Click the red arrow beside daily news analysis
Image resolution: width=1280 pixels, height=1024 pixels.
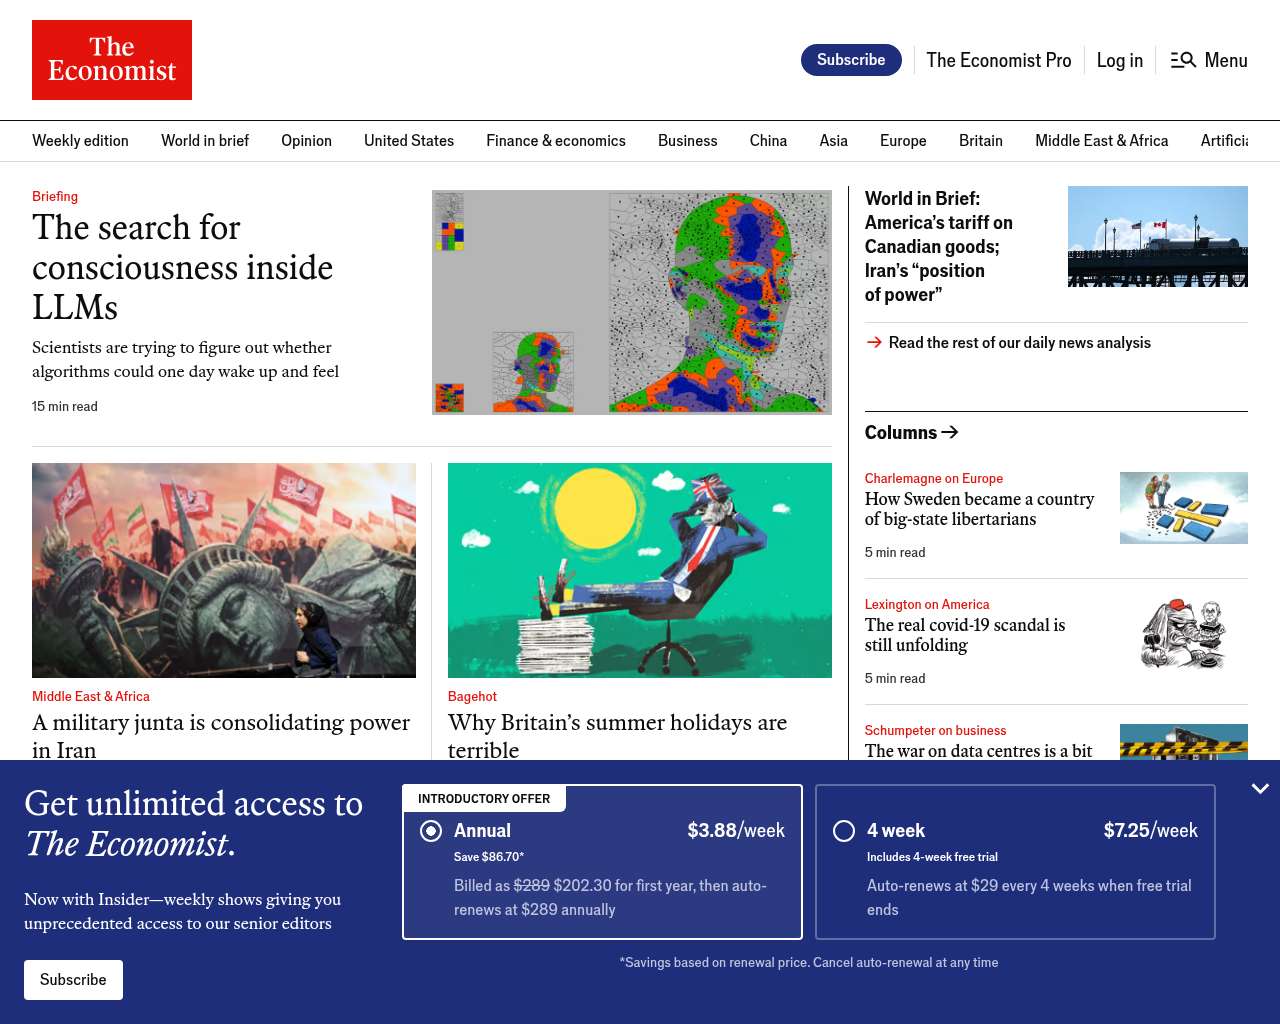click(x=874, y=342)
